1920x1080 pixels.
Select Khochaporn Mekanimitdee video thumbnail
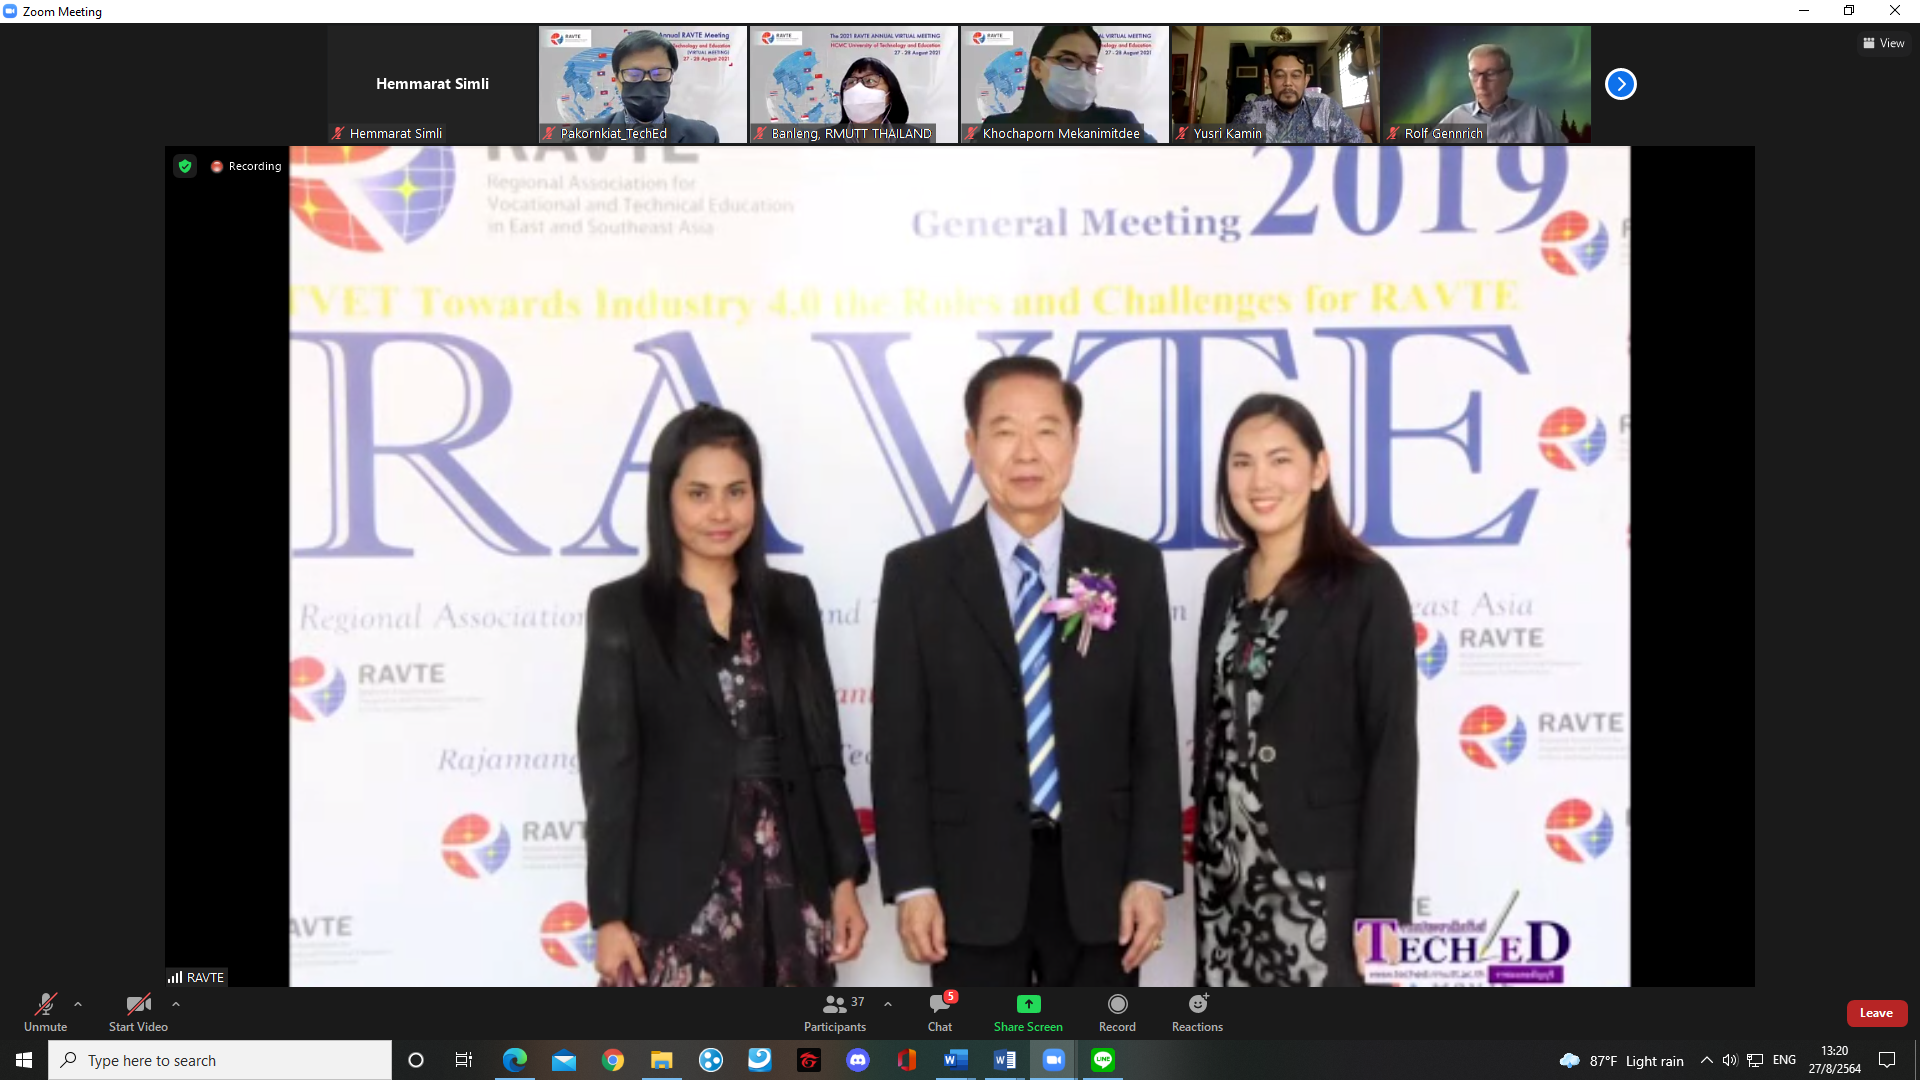(1065, 84)
